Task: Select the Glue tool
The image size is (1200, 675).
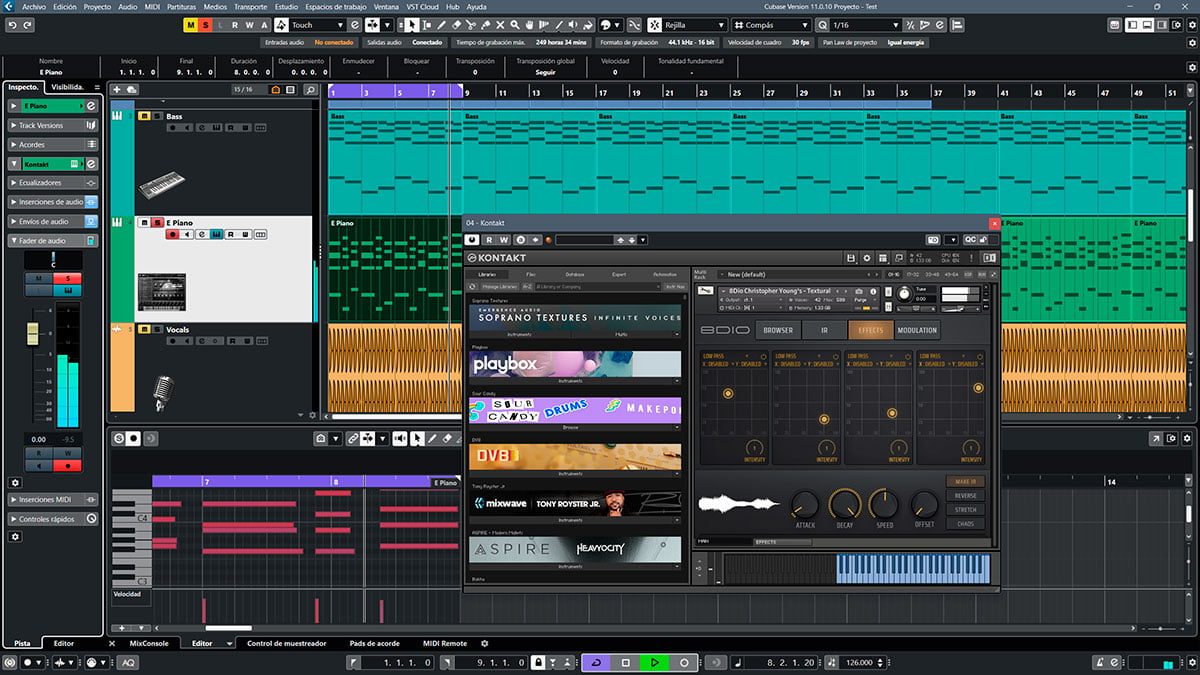Action: (488, 25)
